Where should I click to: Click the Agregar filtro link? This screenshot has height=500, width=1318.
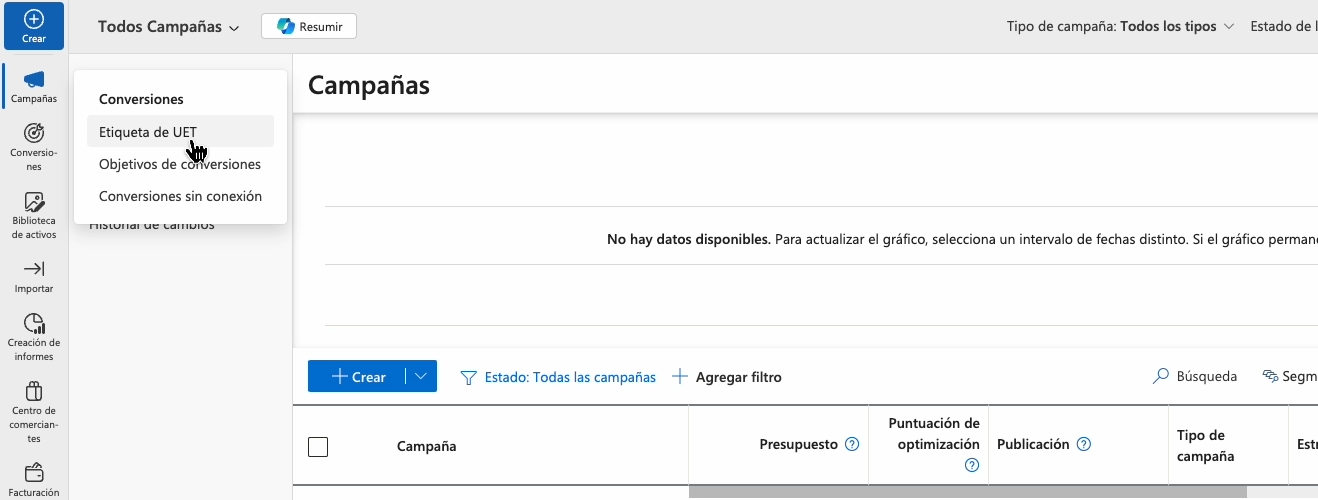727,377
